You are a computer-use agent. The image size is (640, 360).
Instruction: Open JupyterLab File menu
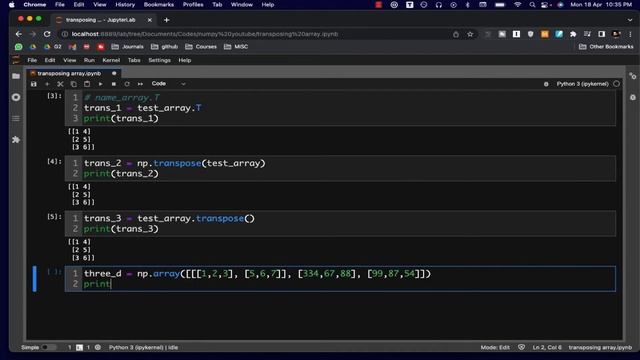point(32,60)
